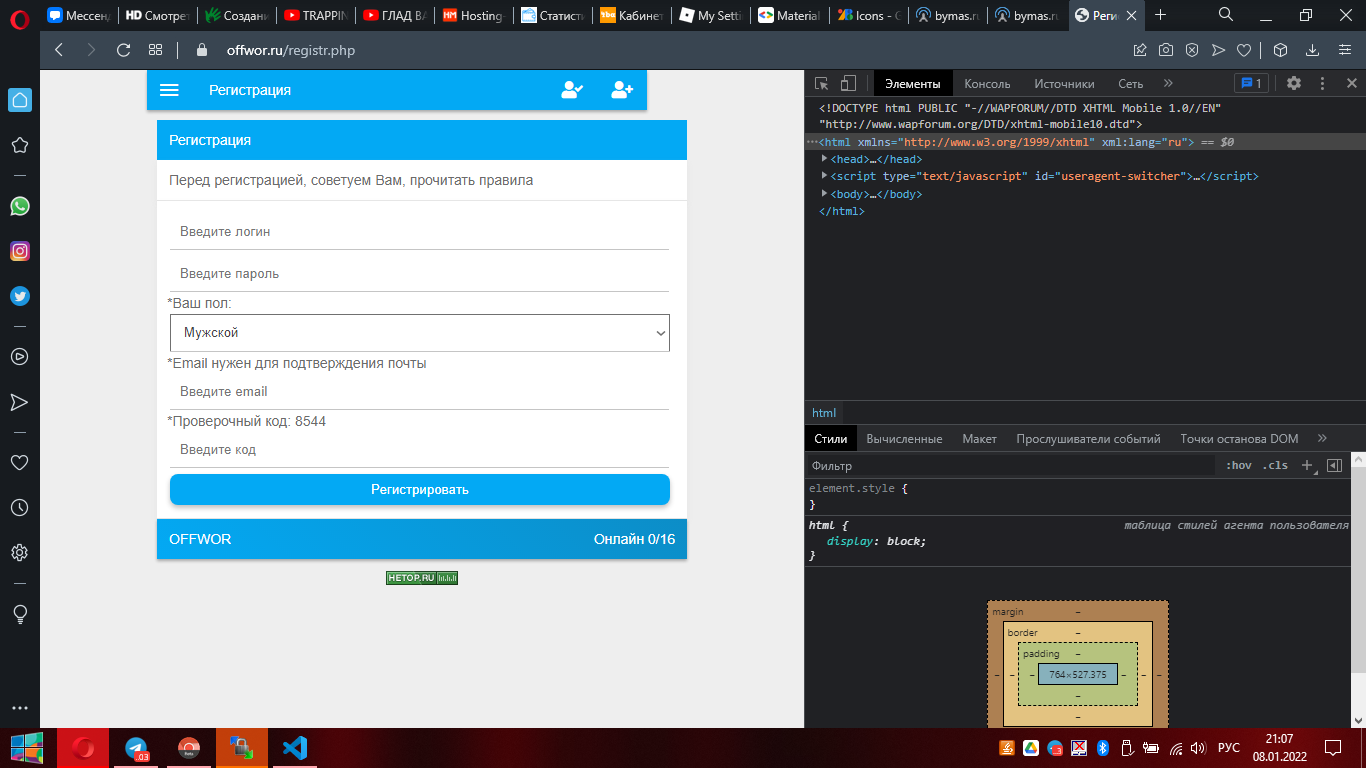Toggle device toolbar emulation in DevTools
1366x768 pixels.
[848, 84]
